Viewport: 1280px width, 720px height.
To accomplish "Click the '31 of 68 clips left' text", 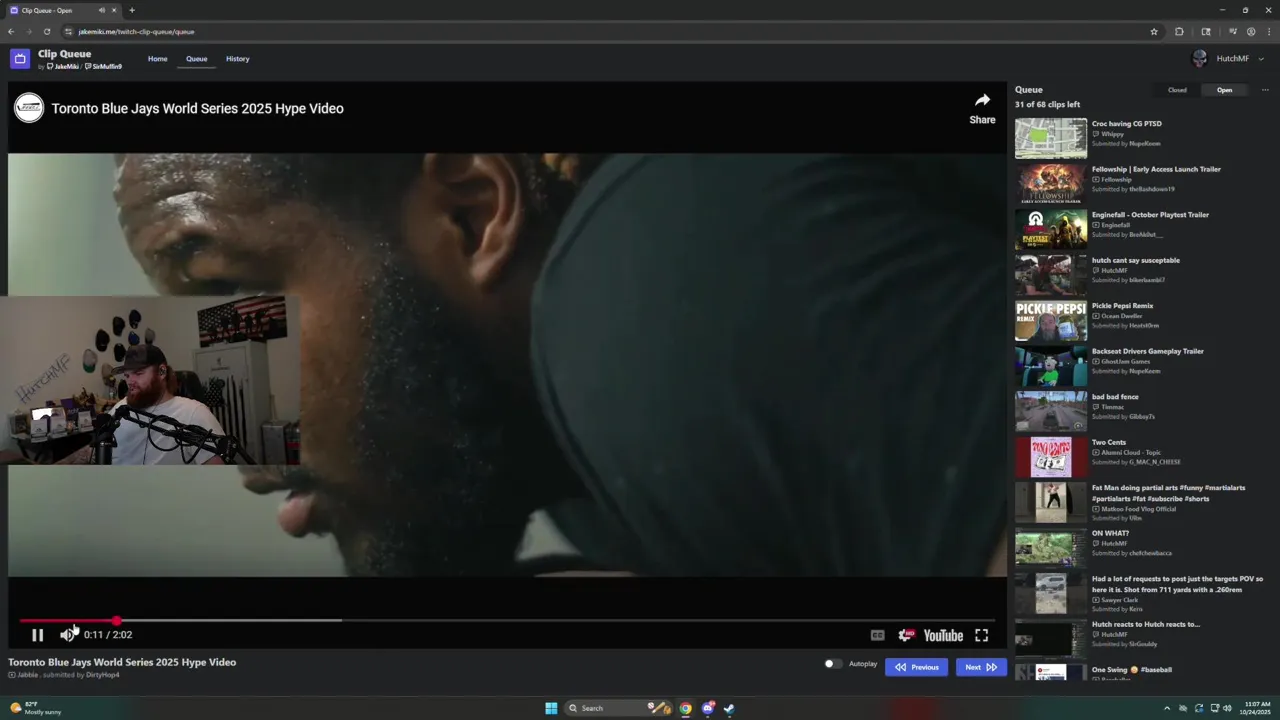I will click(x=1047, y=104).
